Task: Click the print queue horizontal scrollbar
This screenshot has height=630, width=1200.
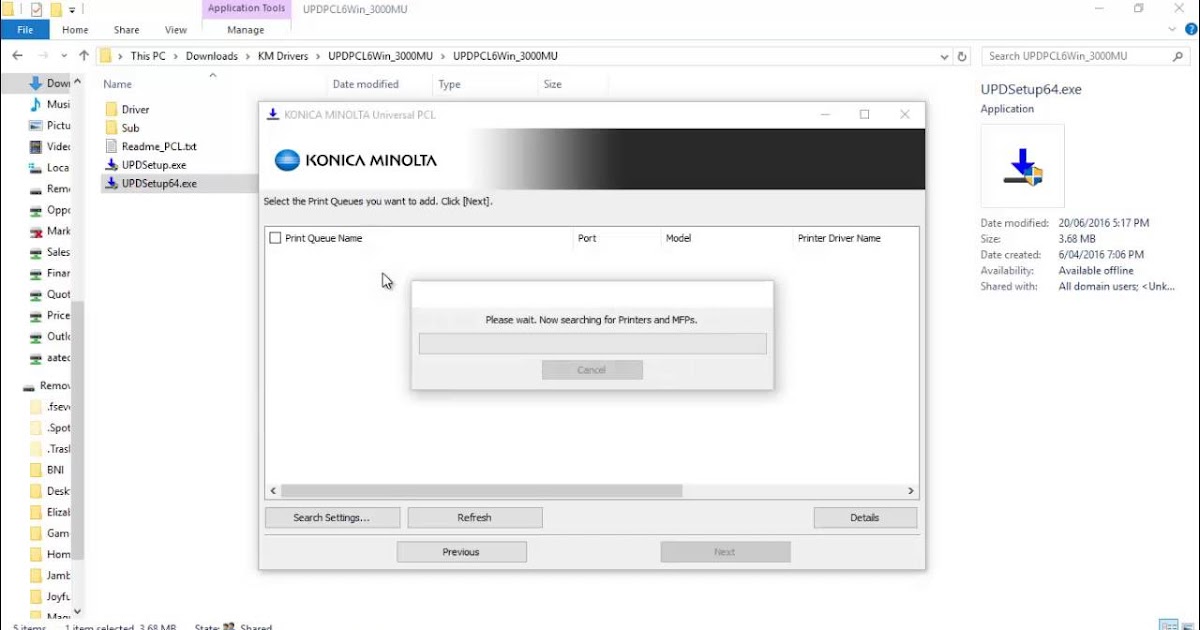Action: click(x=482, y=491)
